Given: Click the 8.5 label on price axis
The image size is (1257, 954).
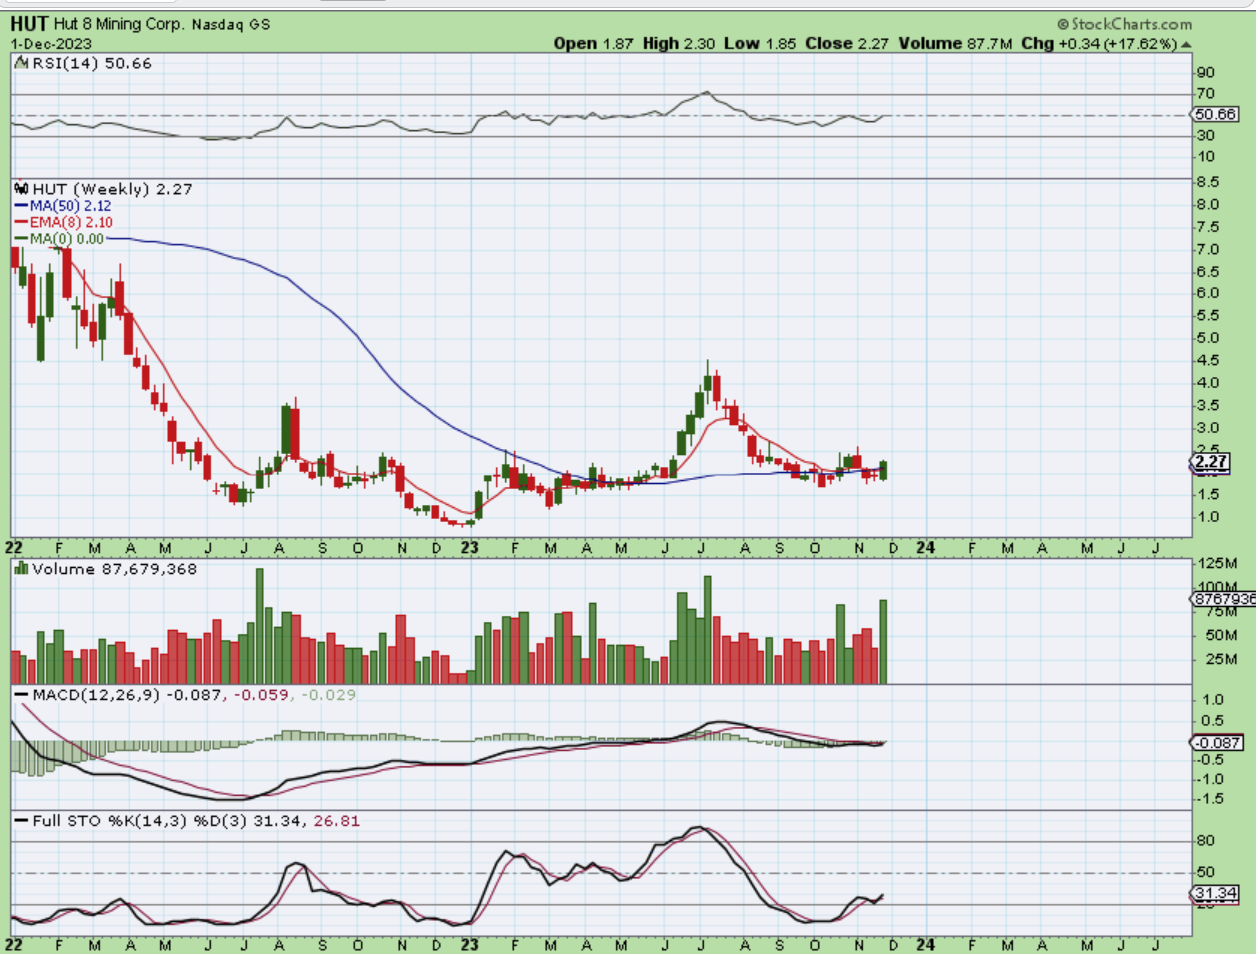Looking at the screenshot, I should (1207, 182).
